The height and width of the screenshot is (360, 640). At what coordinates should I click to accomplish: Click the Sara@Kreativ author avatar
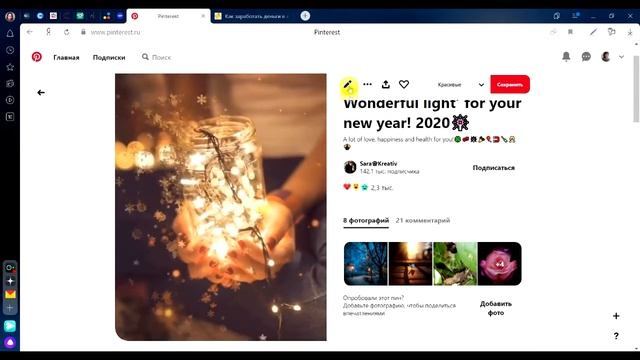350,167
